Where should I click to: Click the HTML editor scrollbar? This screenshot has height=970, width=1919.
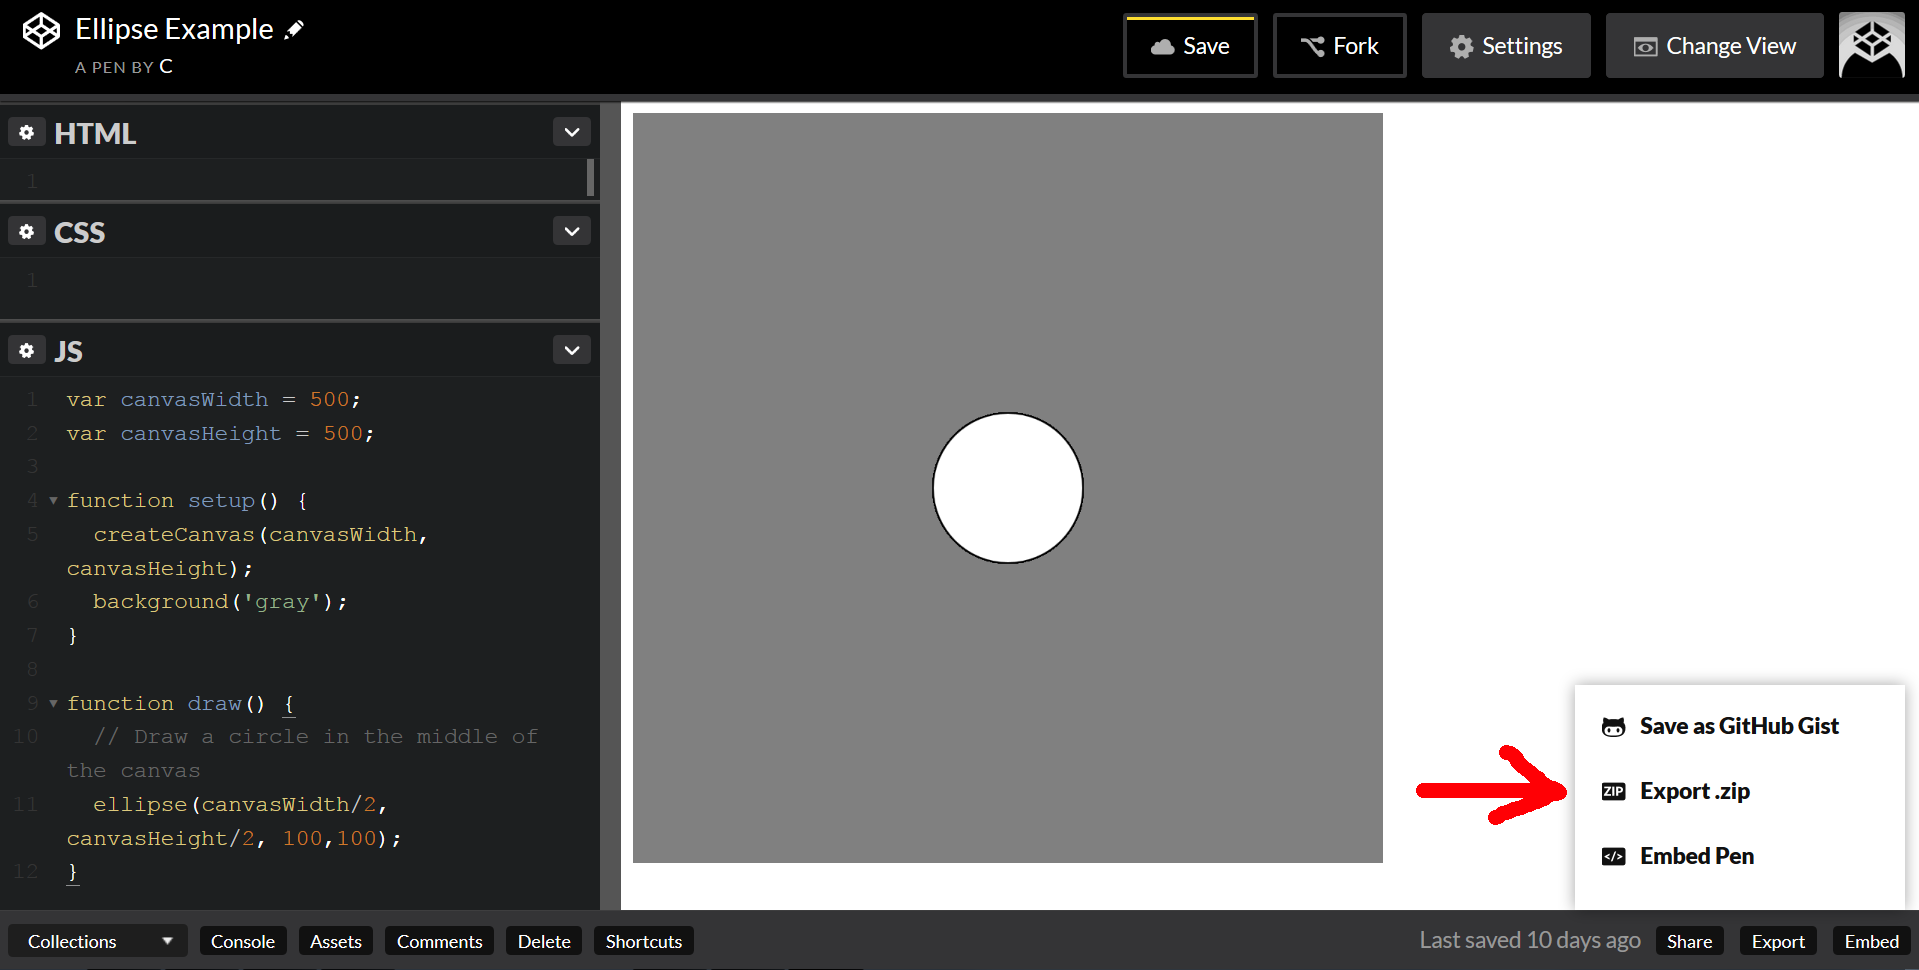point(590,177)
